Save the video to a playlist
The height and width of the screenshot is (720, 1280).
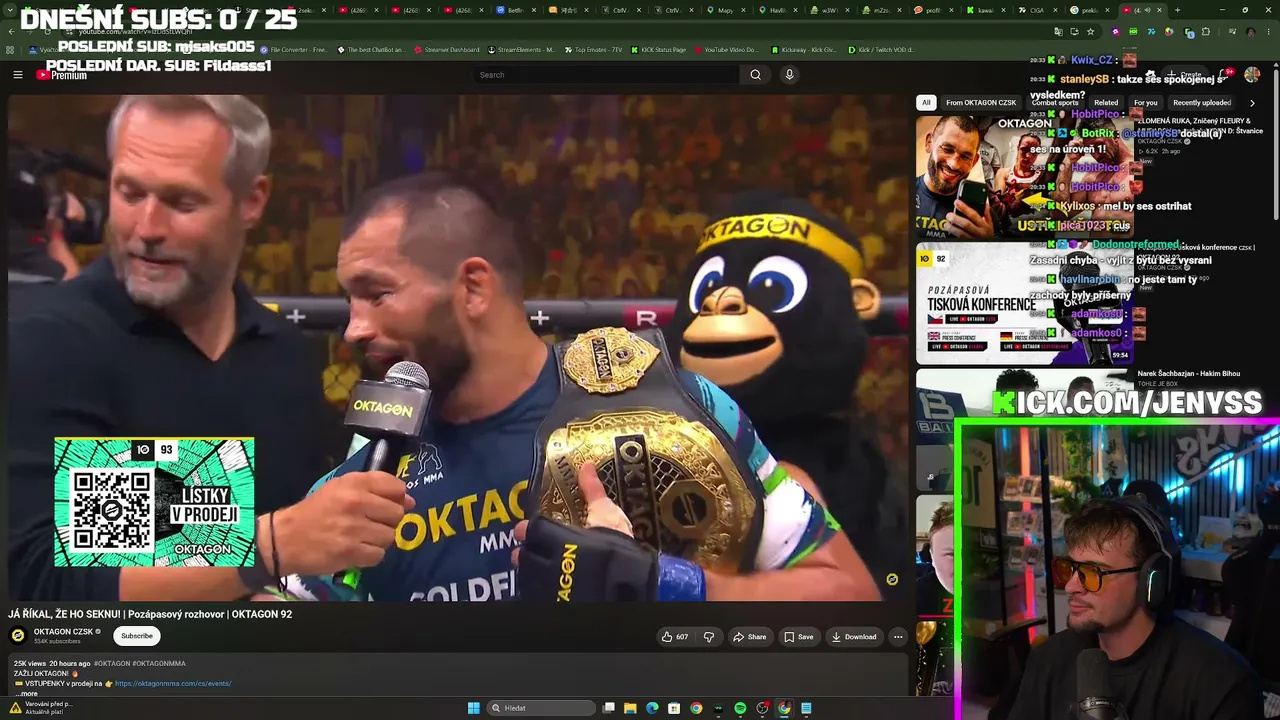799,637
